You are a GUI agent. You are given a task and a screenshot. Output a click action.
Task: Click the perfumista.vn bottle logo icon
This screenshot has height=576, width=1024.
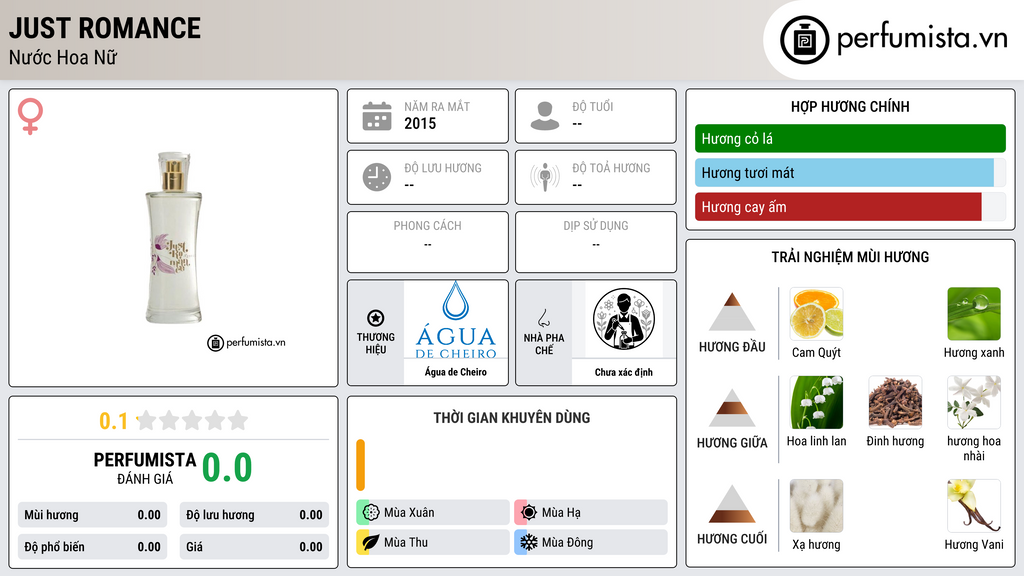click(804, 40)
